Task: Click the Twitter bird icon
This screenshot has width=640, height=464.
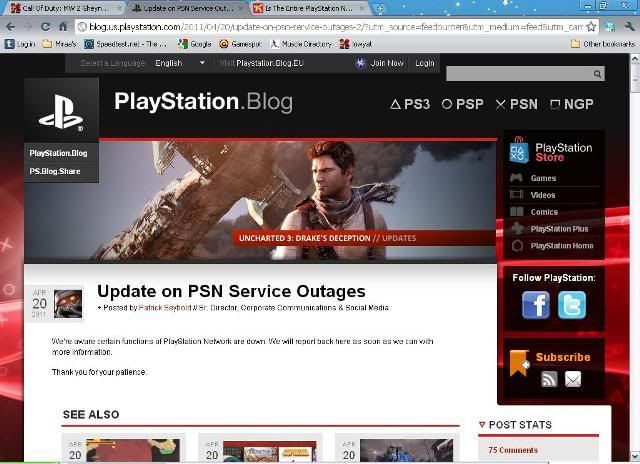Action: 572,305
